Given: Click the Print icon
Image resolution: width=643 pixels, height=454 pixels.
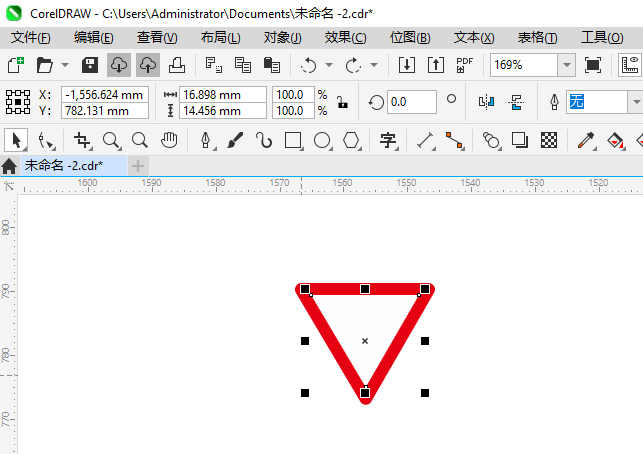Looking at the screenshot, I should [x=177, y=65].
